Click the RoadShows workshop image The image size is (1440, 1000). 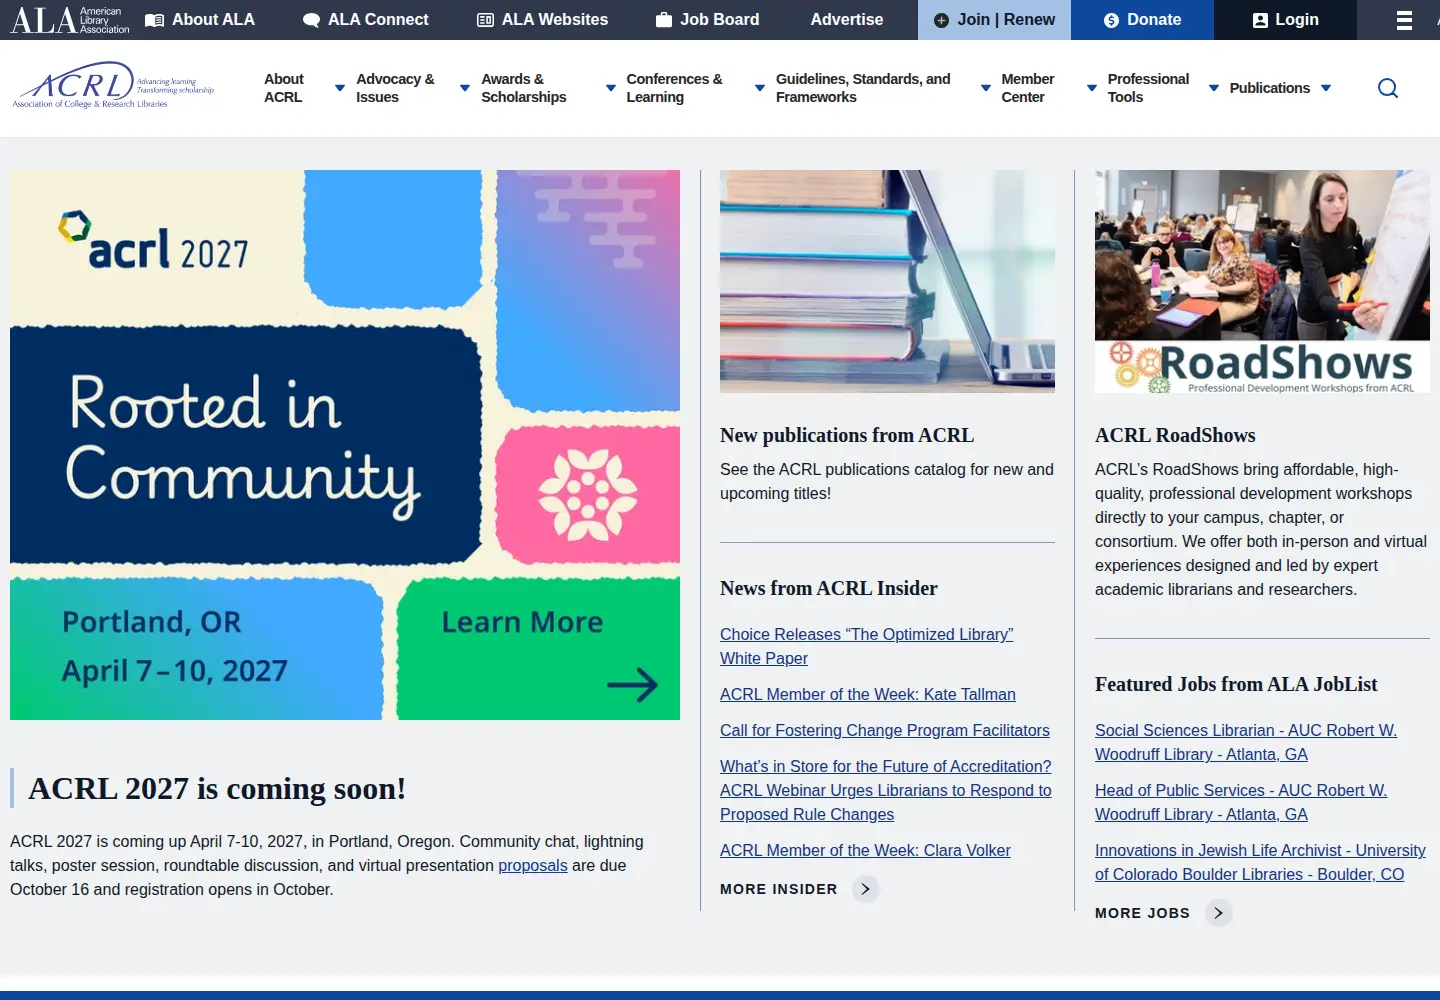click(1262, 281)
